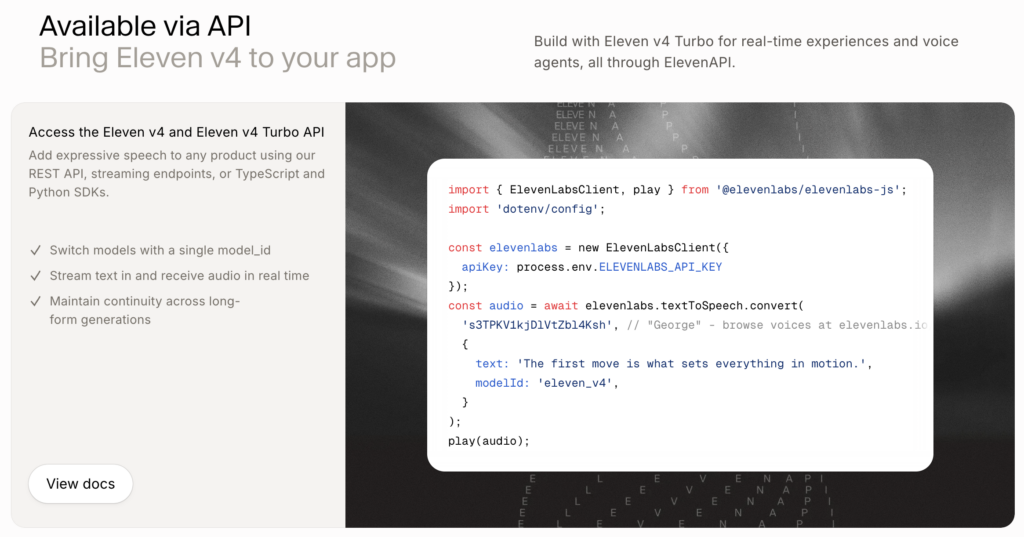Click checkmark beside 'Maintain continuity across long-form'
Screen dimensions: 1024x537
(36, 301)
